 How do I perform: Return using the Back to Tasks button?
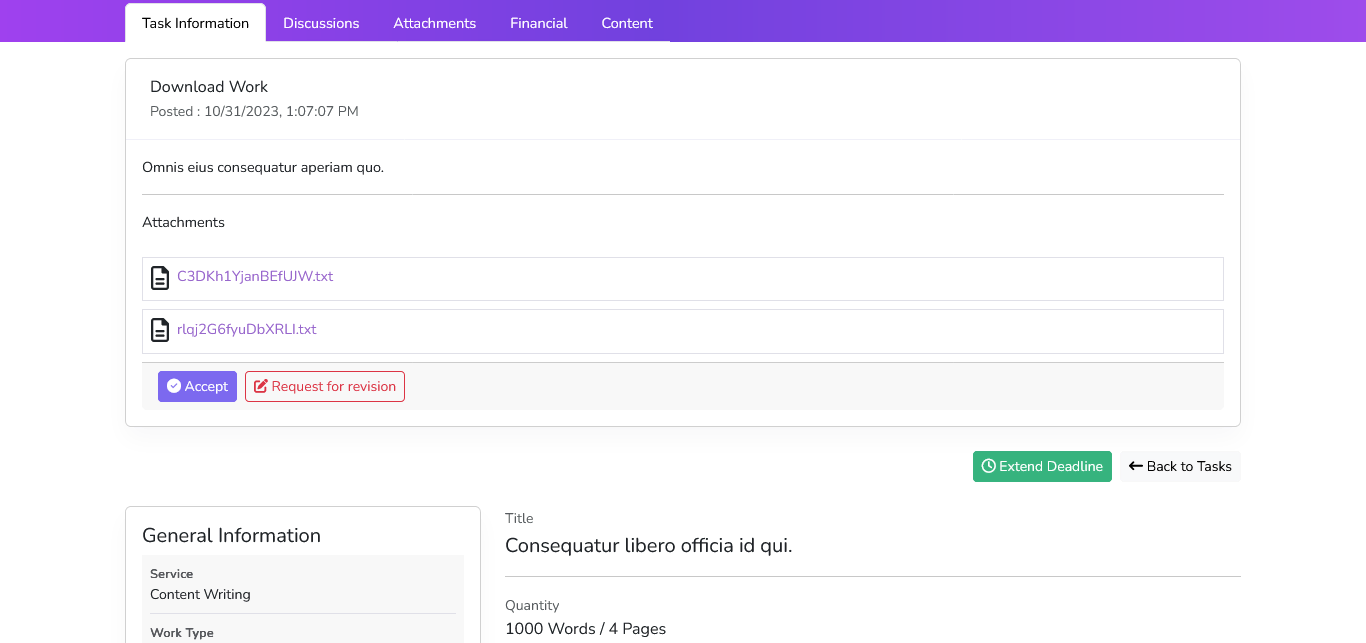tap(1180, 466)
